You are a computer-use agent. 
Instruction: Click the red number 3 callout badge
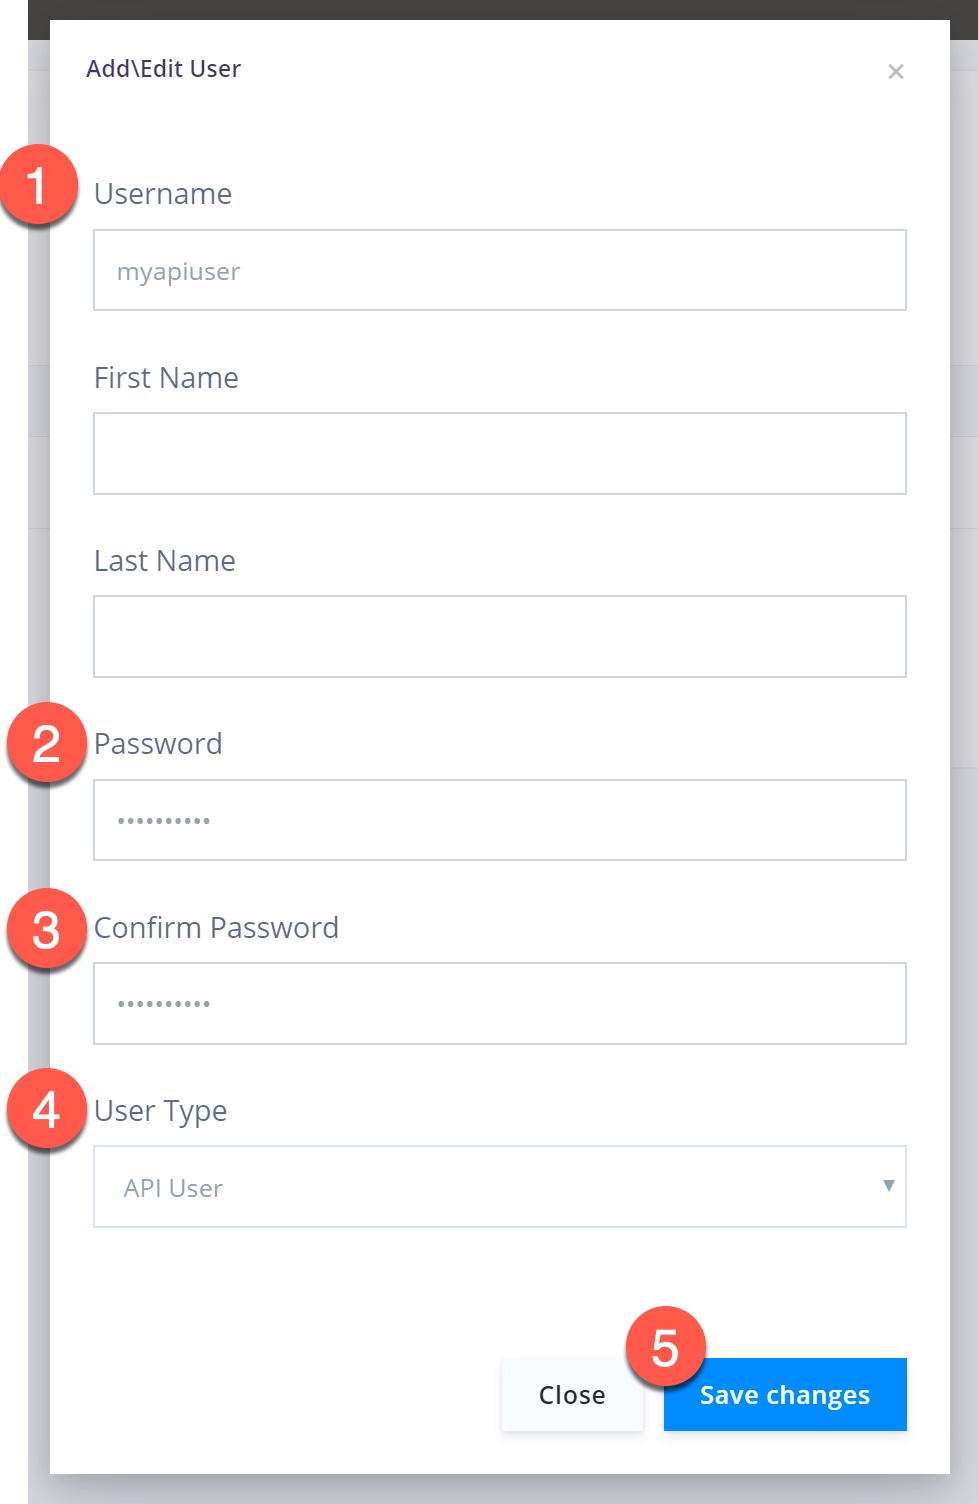[46, 929]
